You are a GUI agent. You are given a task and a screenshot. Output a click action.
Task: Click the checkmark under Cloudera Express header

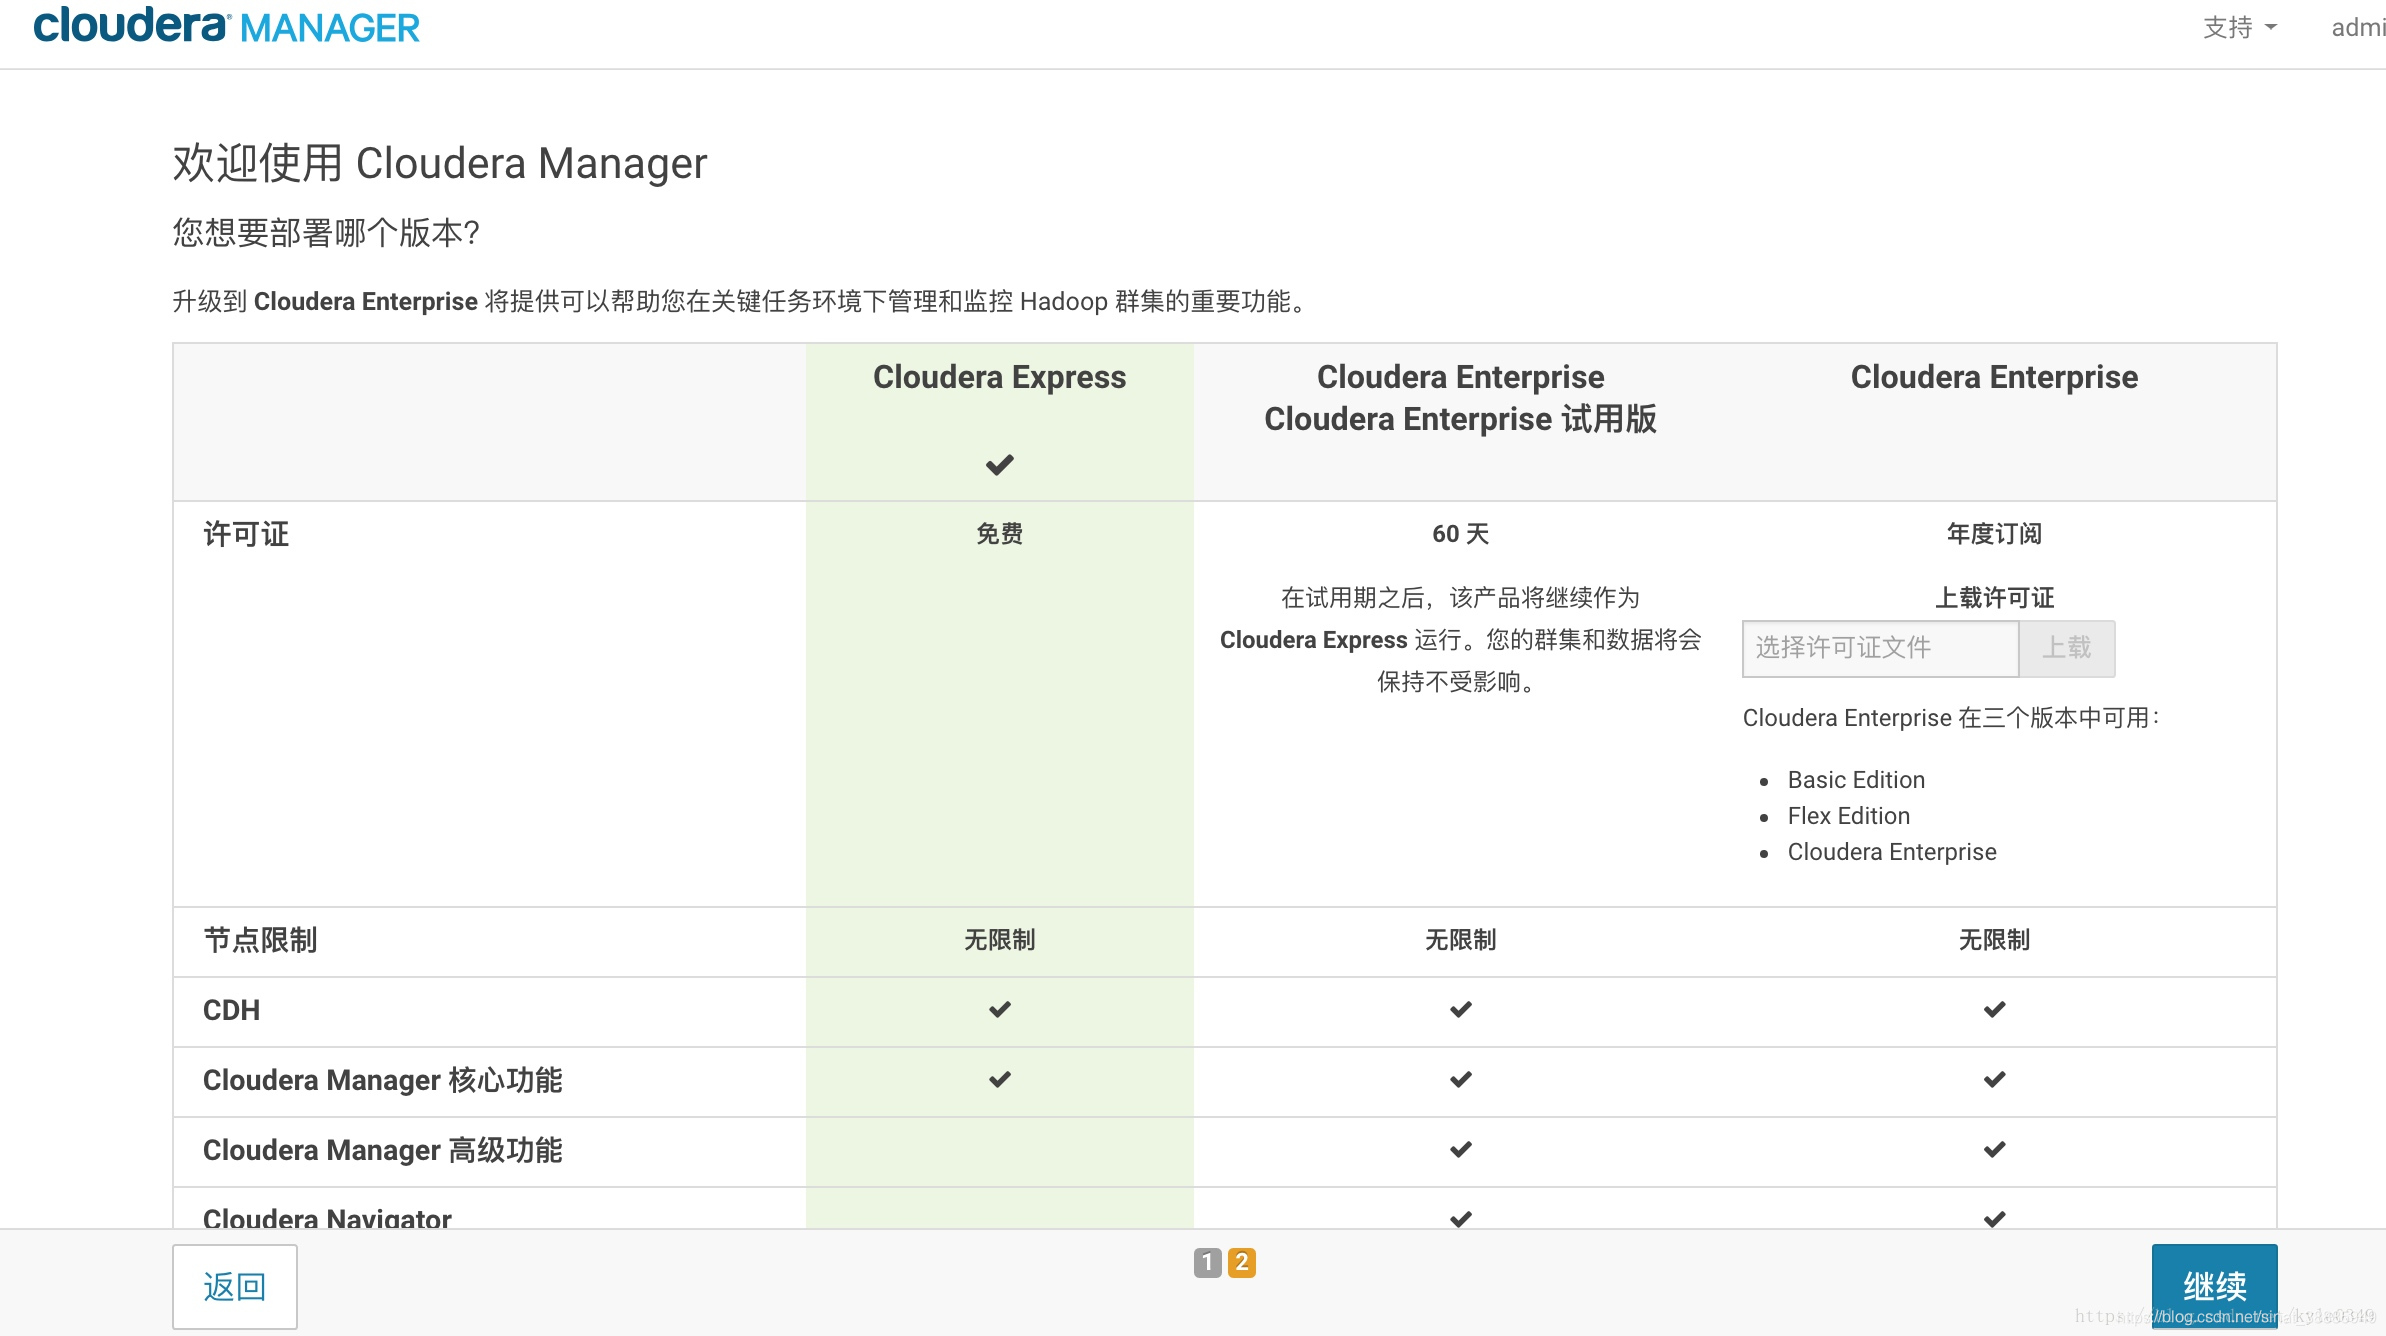click(999, 465)
